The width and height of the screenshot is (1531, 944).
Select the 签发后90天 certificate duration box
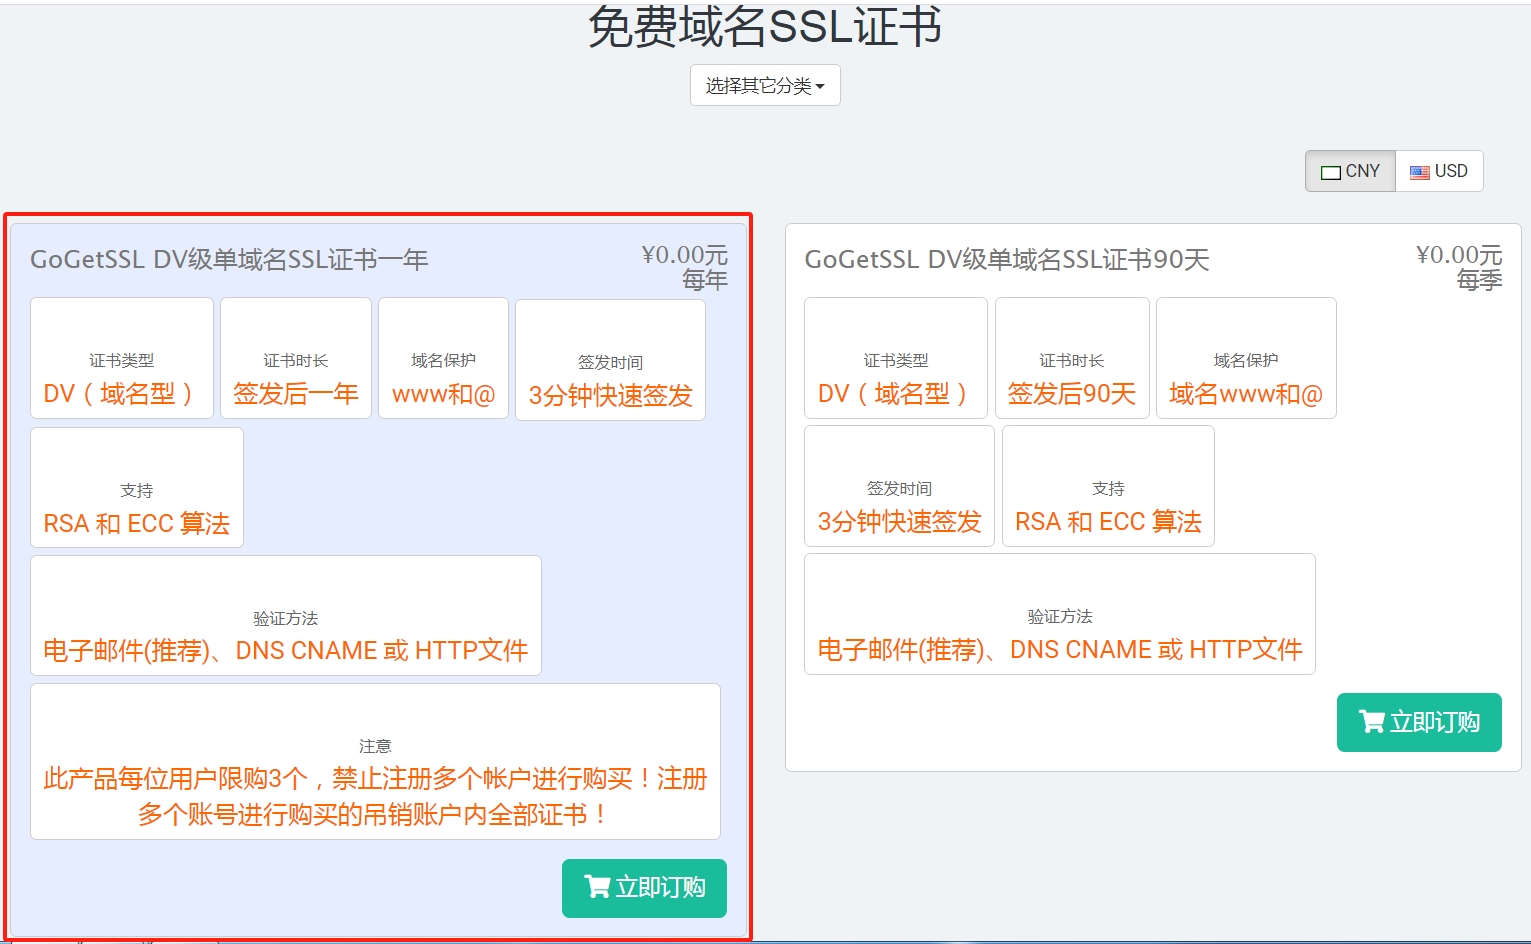(1072, 358)
